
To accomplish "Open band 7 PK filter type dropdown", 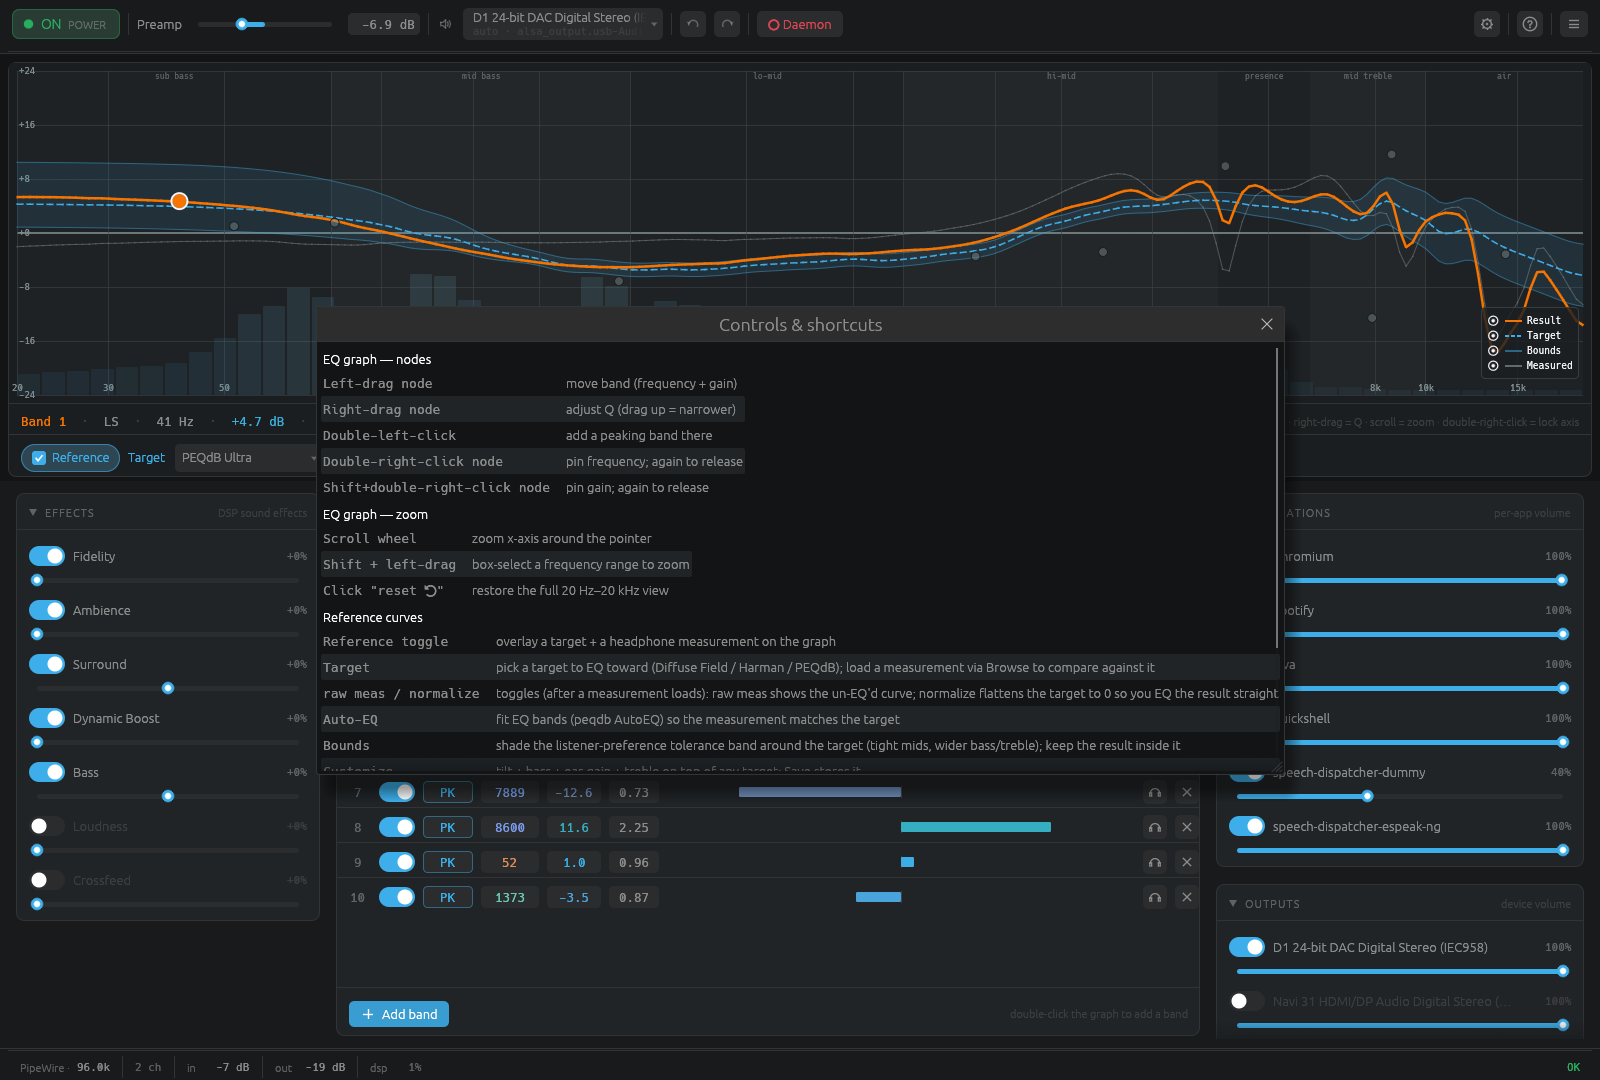I will coord(447,793).
